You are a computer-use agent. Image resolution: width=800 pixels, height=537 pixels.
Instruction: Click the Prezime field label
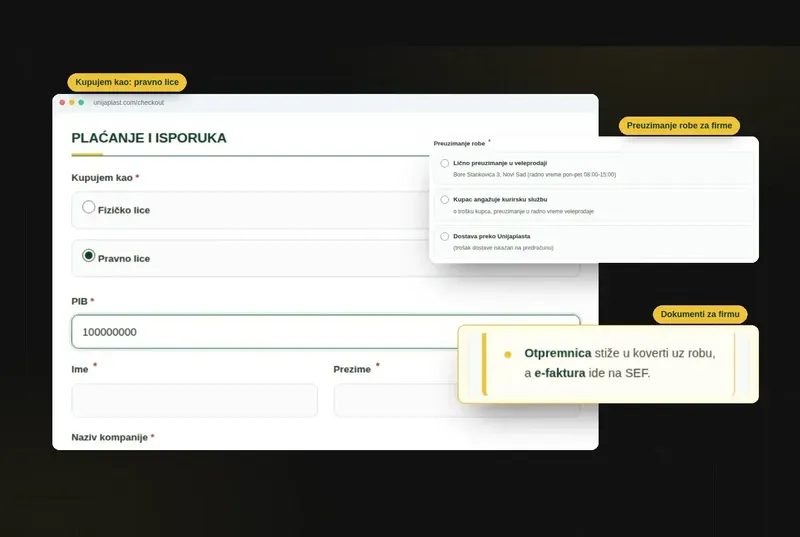(x=352, y=369)
